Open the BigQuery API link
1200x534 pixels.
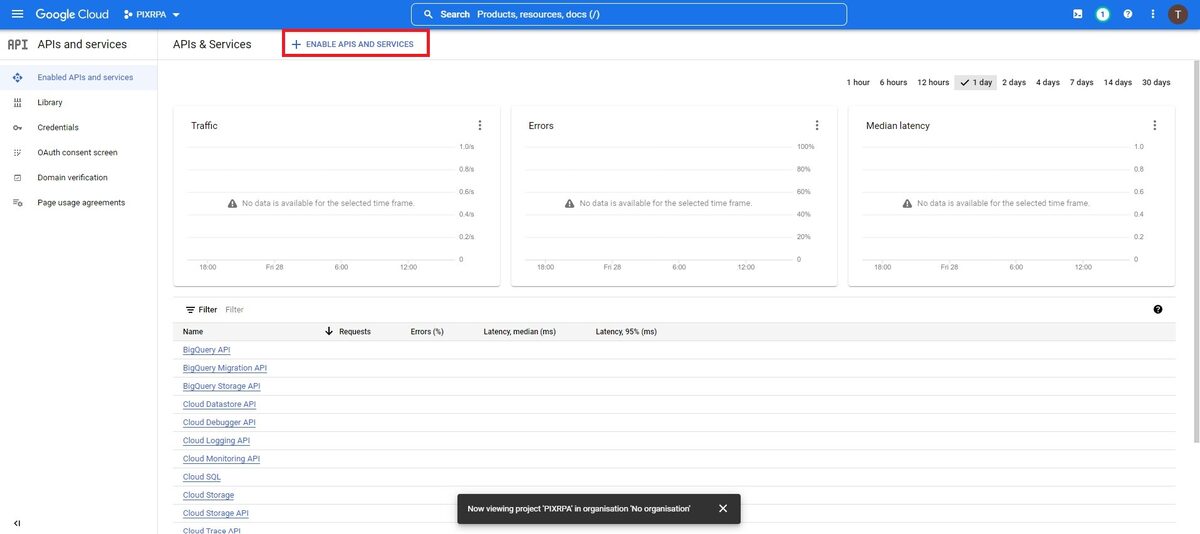206,350
